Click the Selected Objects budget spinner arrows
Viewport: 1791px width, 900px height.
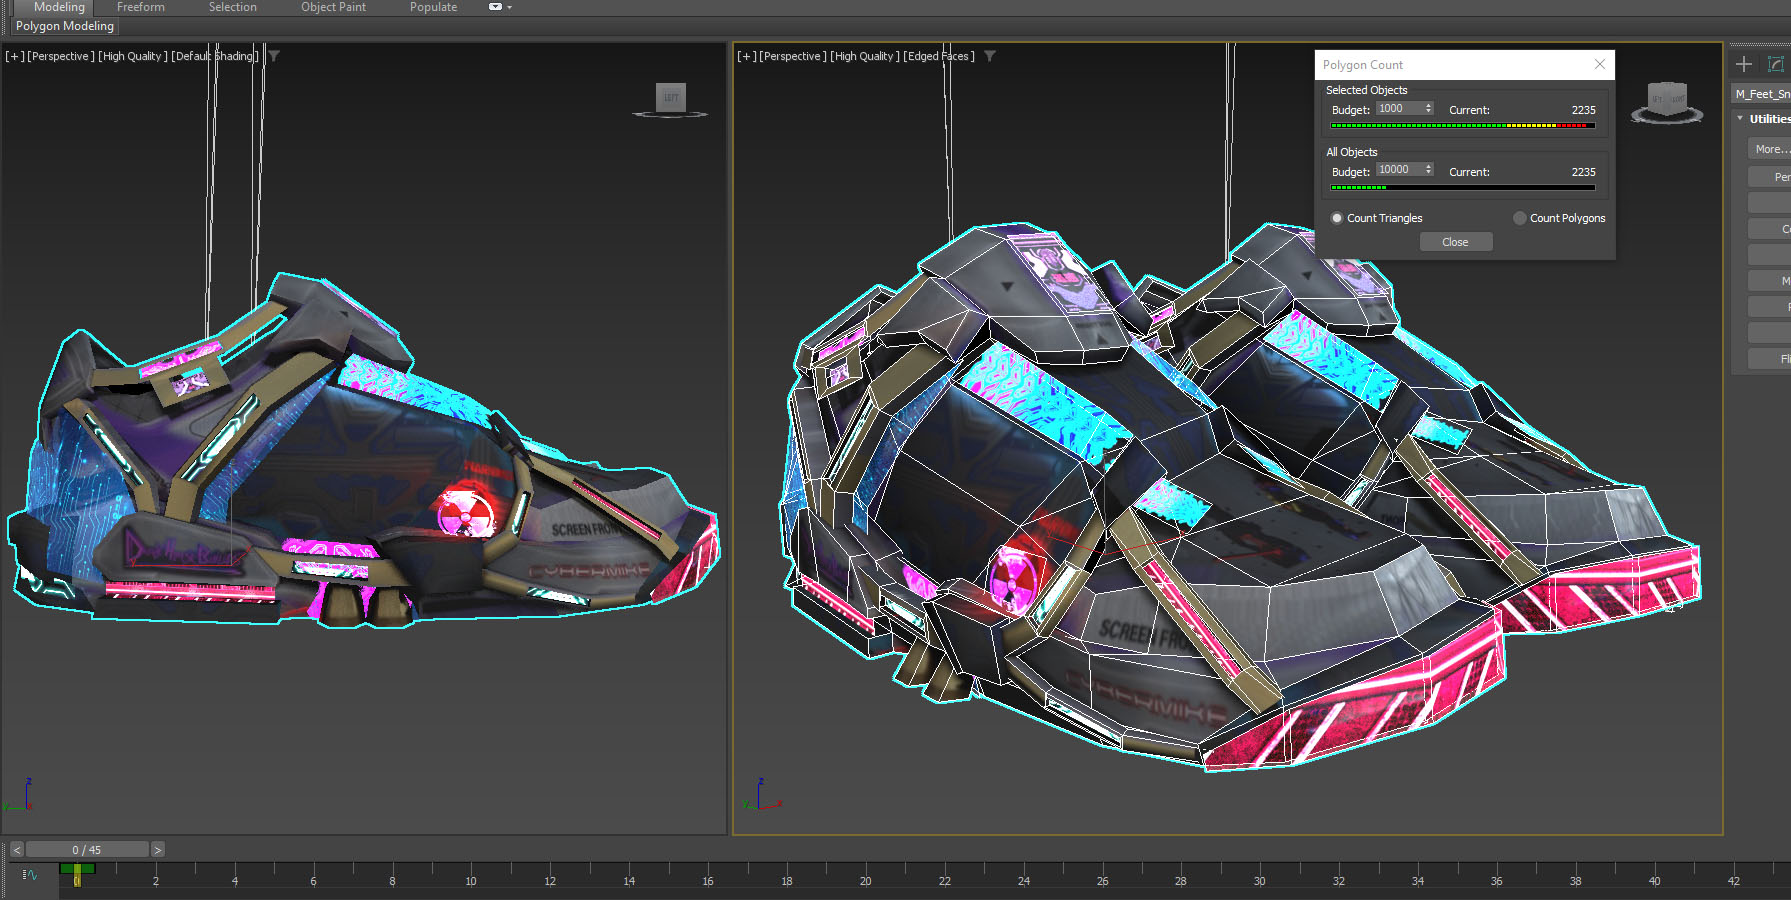tap(1428, 108)
